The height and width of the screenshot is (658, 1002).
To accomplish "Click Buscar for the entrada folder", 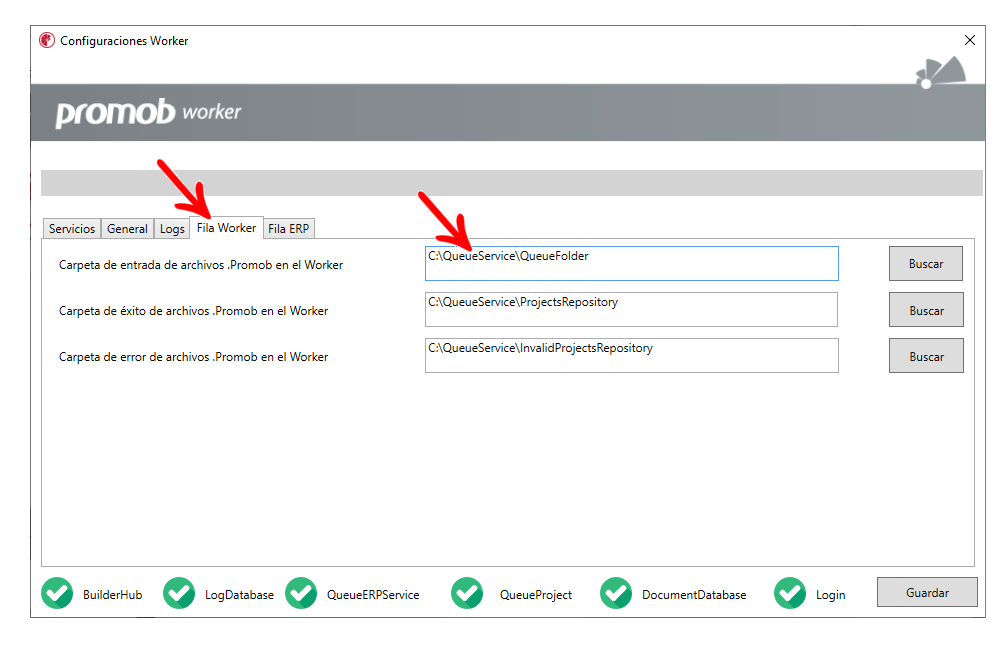I will click(926, 264).
